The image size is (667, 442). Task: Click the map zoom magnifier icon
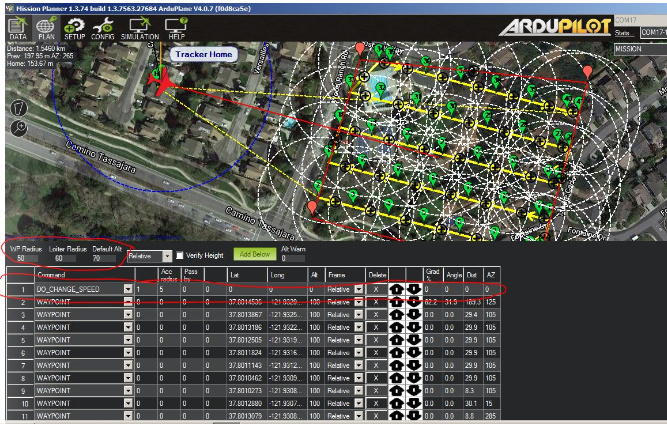point(19,128)
